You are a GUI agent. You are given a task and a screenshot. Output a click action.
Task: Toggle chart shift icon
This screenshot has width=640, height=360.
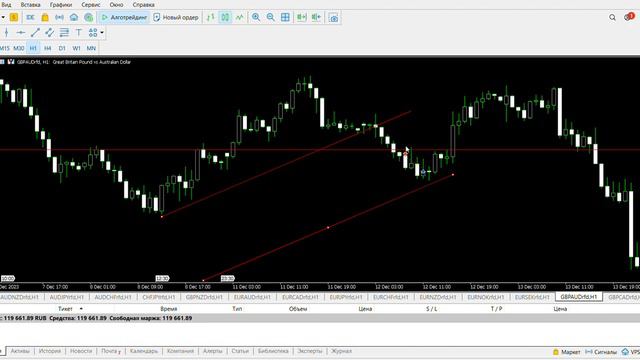tap(316, 18)
